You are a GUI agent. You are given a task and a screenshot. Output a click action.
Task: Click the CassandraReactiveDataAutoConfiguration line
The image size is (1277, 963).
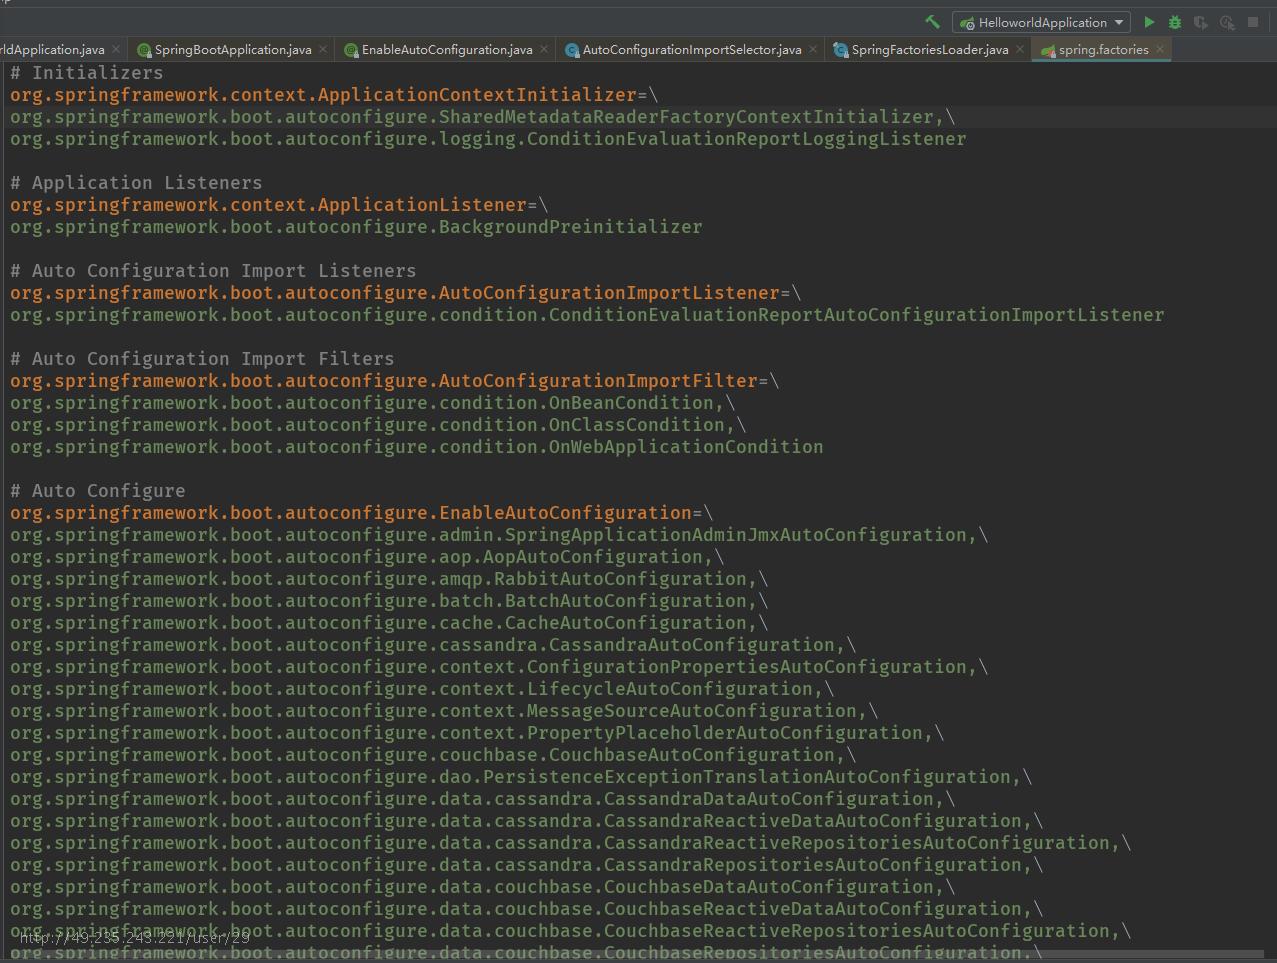pyautogui.click(x=527, y=821)
